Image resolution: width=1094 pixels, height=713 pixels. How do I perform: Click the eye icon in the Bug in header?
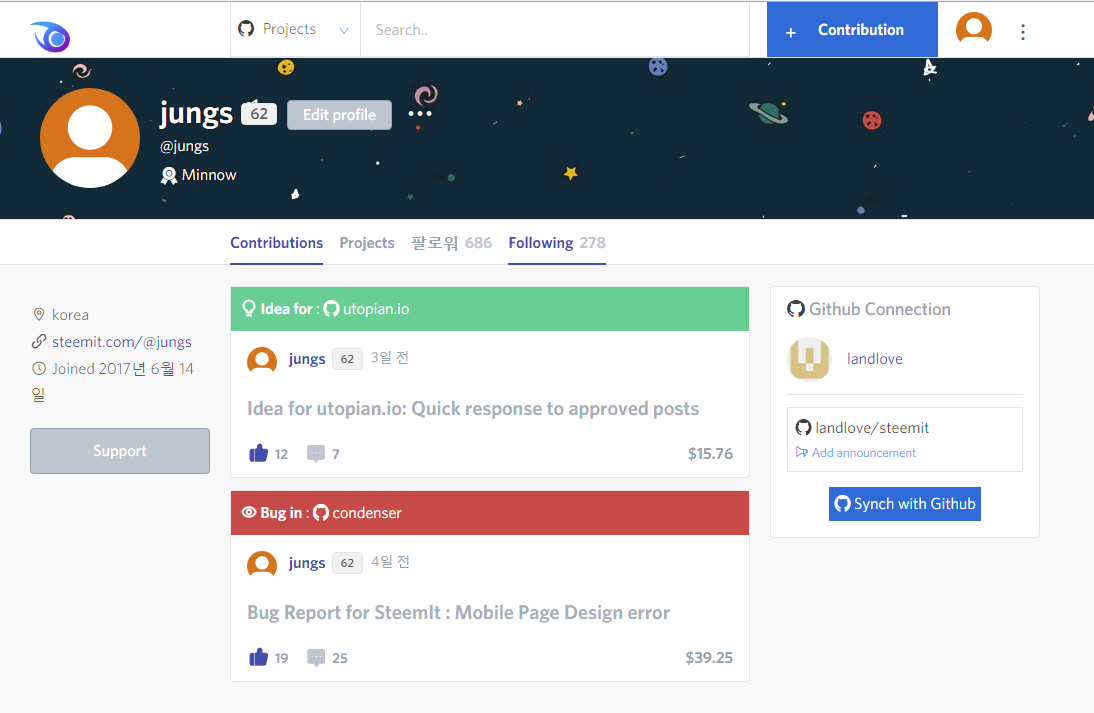coord(249,513)
